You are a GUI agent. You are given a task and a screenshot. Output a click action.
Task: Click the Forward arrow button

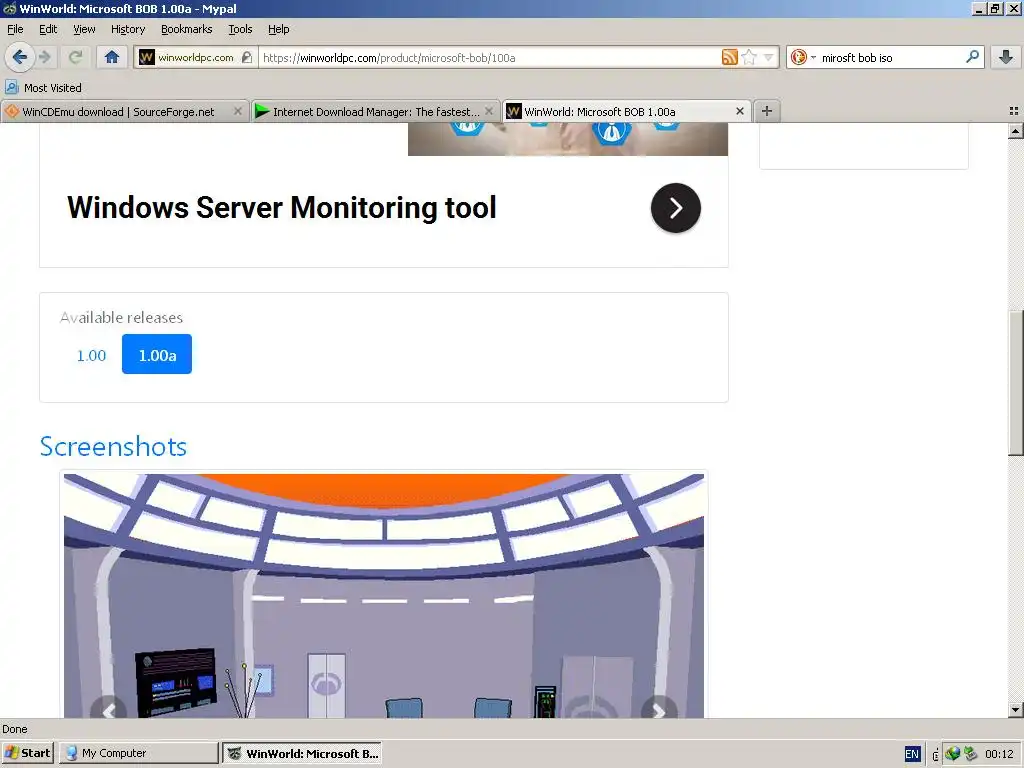[45, 57]
